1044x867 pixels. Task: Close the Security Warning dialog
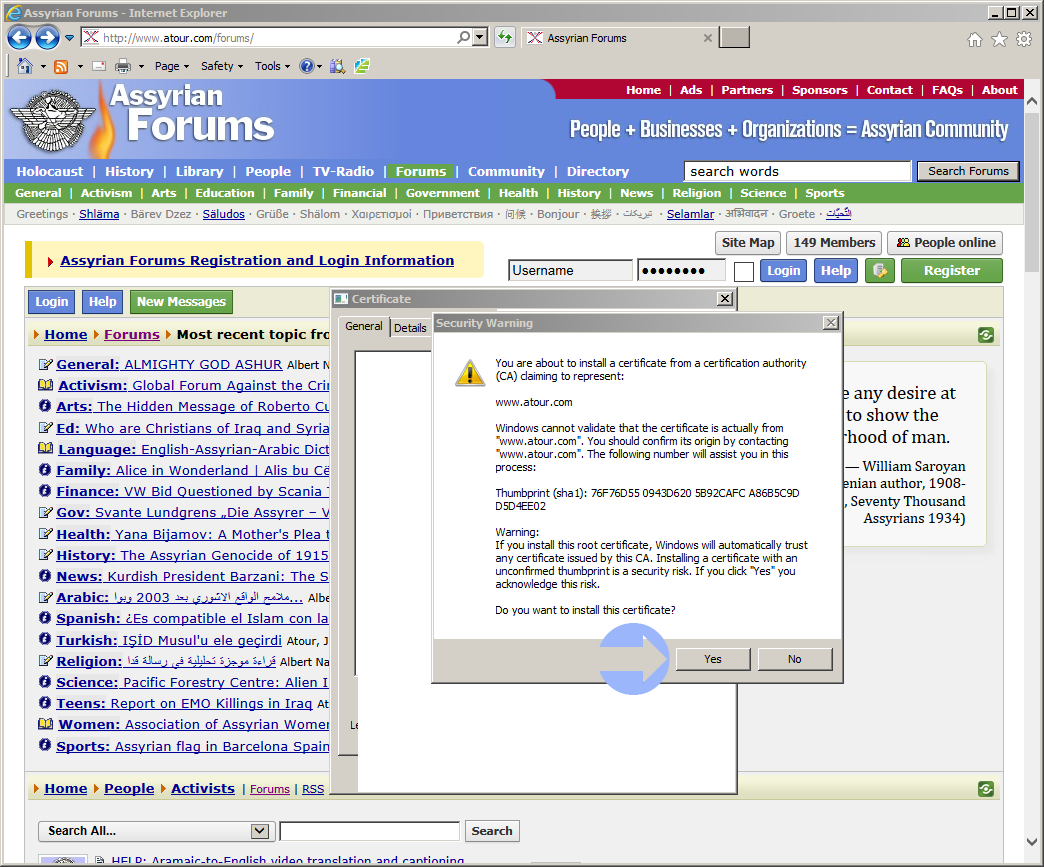click(830, 323)
